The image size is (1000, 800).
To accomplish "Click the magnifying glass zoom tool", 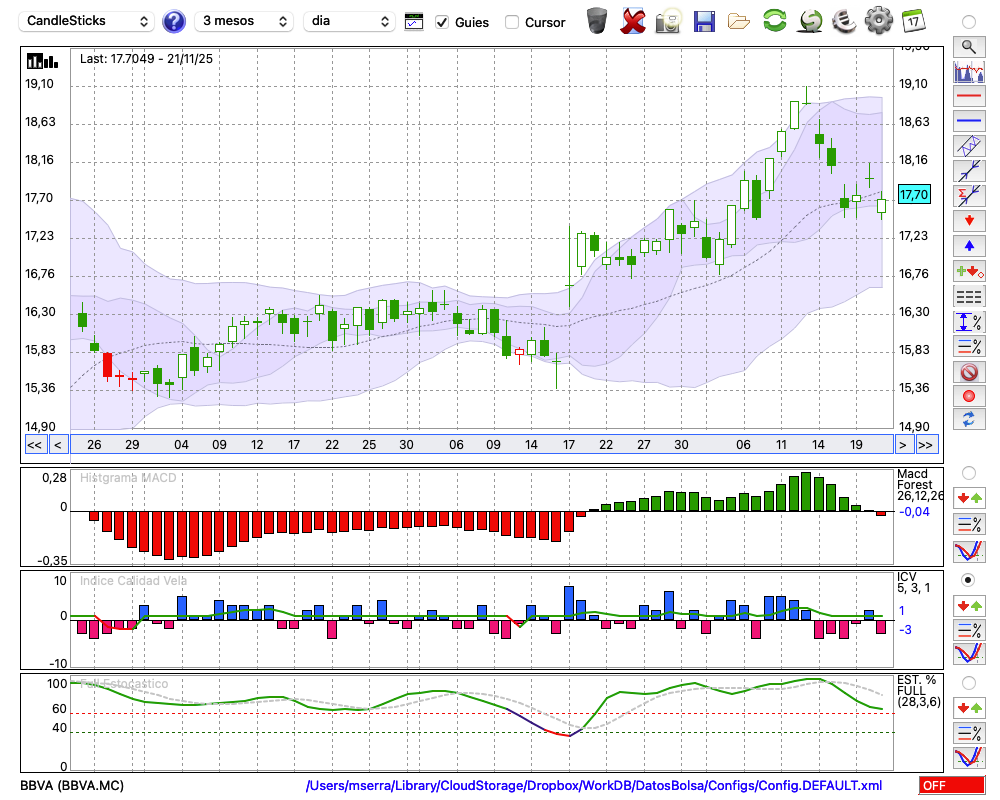I will pyautogui.click(x=968, y=46).
